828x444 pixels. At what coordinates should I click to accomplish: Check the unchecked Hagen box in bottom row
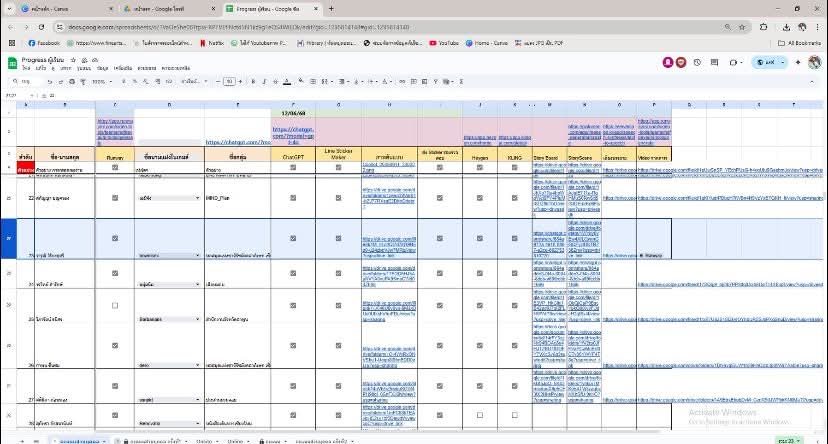tap(481, 415)
